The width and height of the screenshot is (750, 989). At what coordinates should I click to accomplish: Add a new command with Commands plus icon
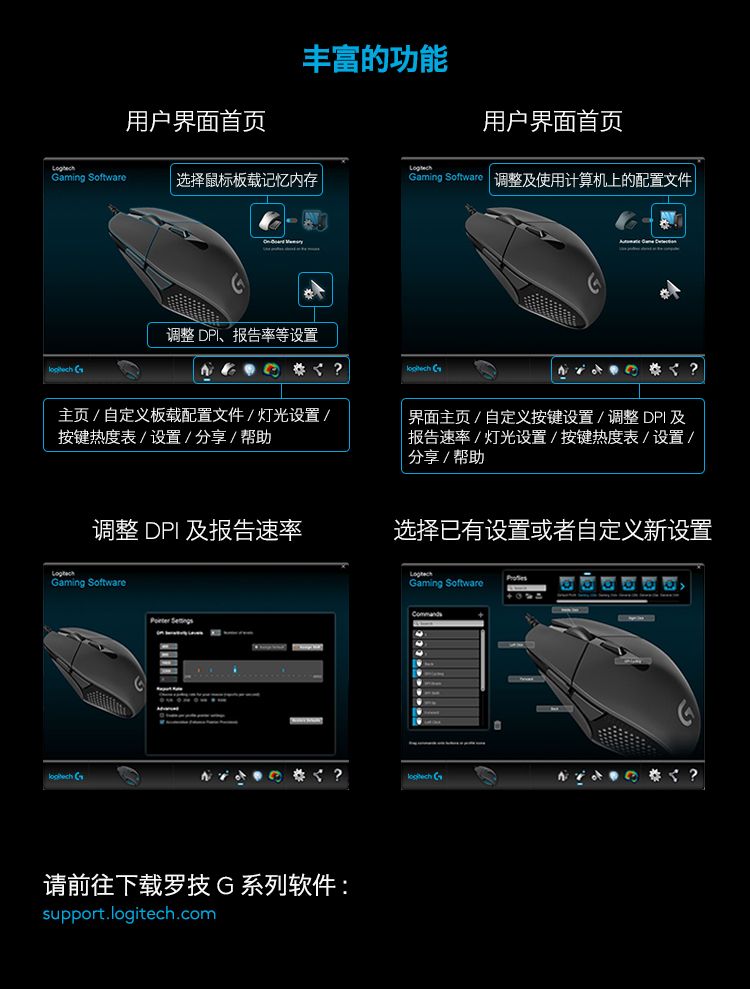click(x=481, y=615)
